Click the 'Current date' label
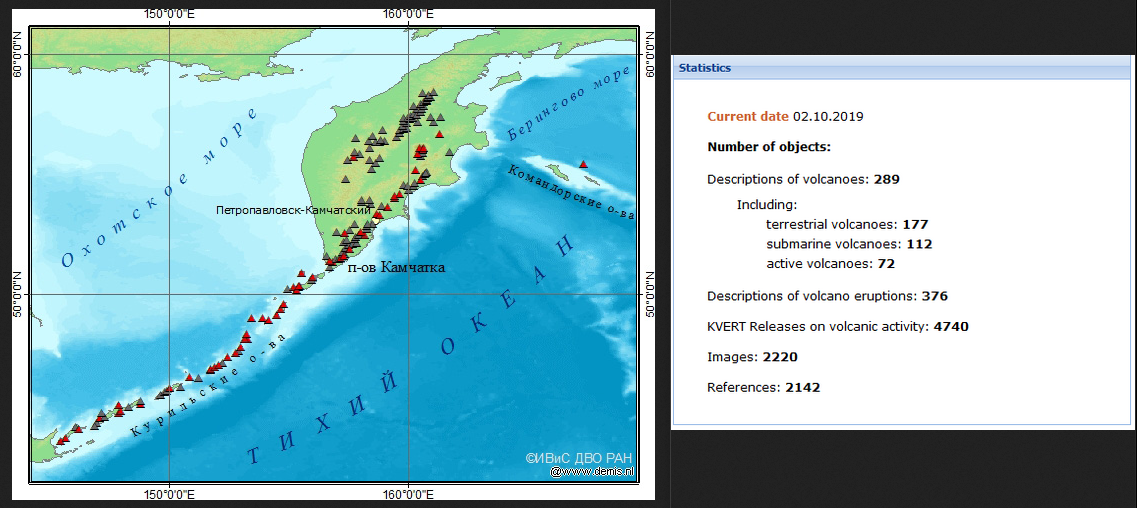 point(748,116)
